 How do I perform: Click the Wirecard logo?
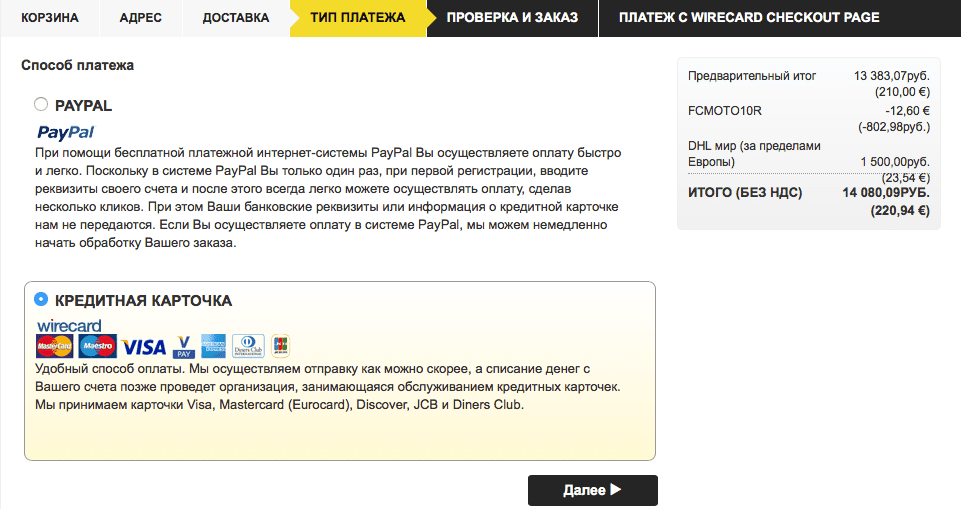point(69,326)
